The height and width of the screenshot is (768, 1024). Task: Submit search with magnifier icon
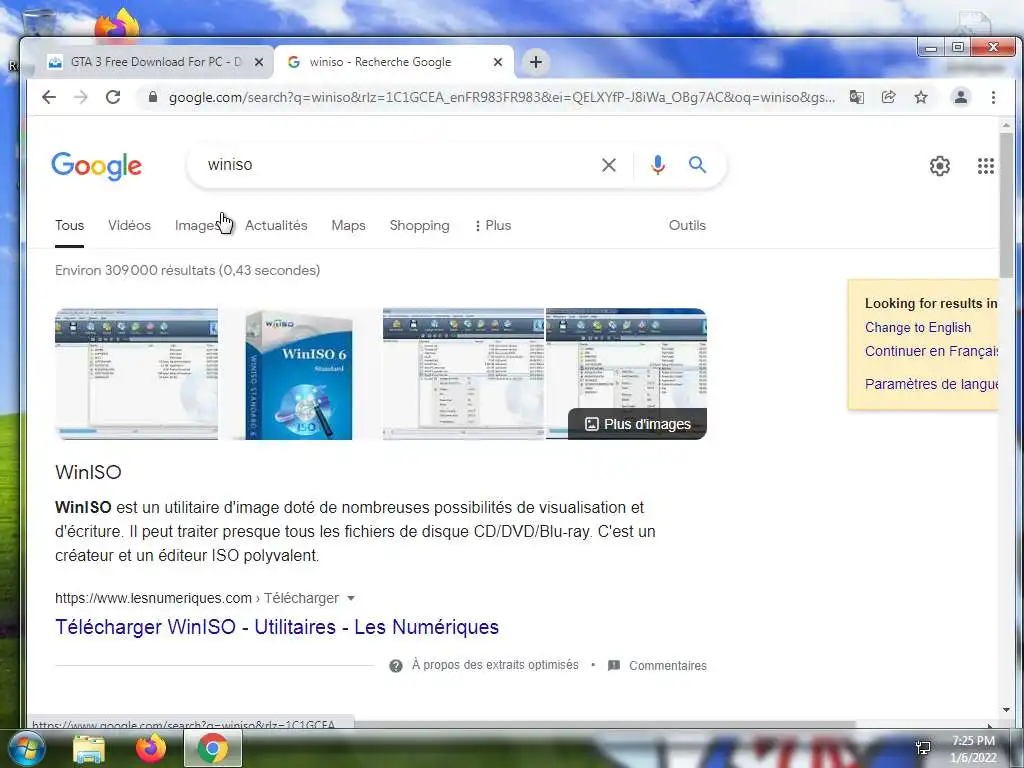(697, 165)
